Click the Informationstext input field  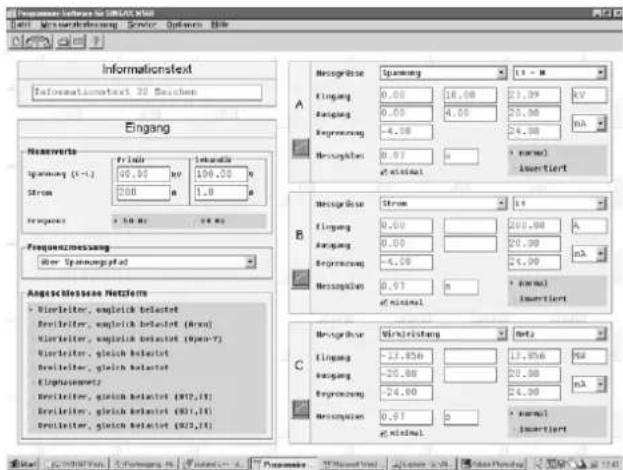[x=147, y=92]
